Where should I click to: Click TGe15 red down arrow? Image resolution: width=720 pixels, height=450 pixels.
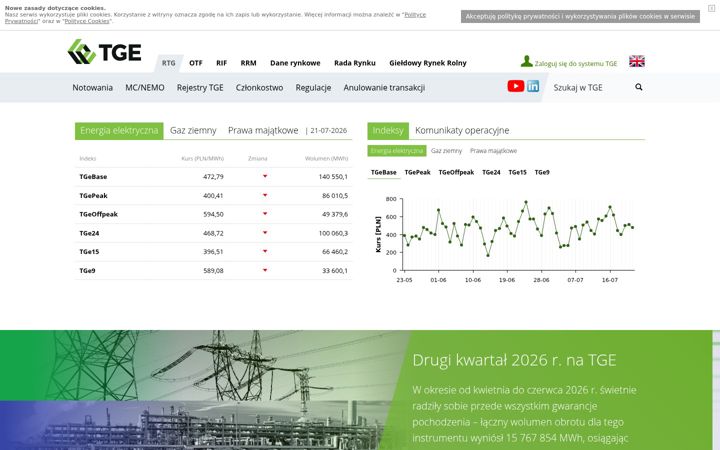265,252
